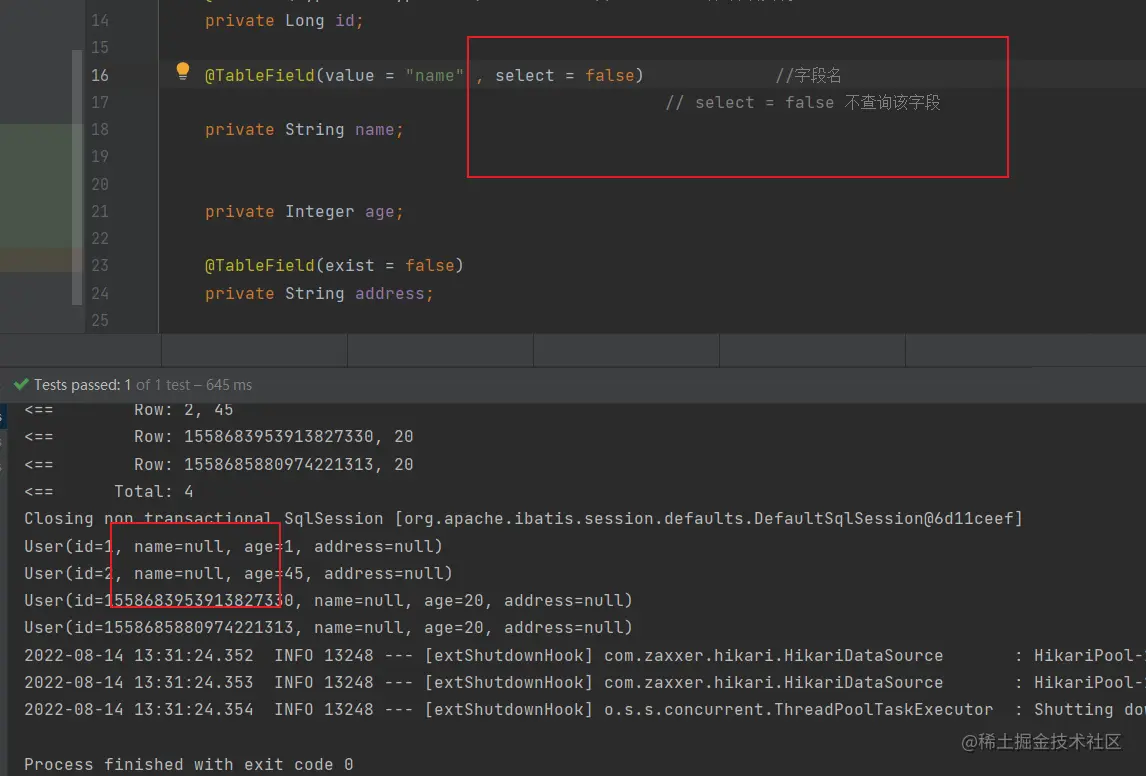Click line number 18 in gutter
1146x776 pixels.
[x=100, y=129]
